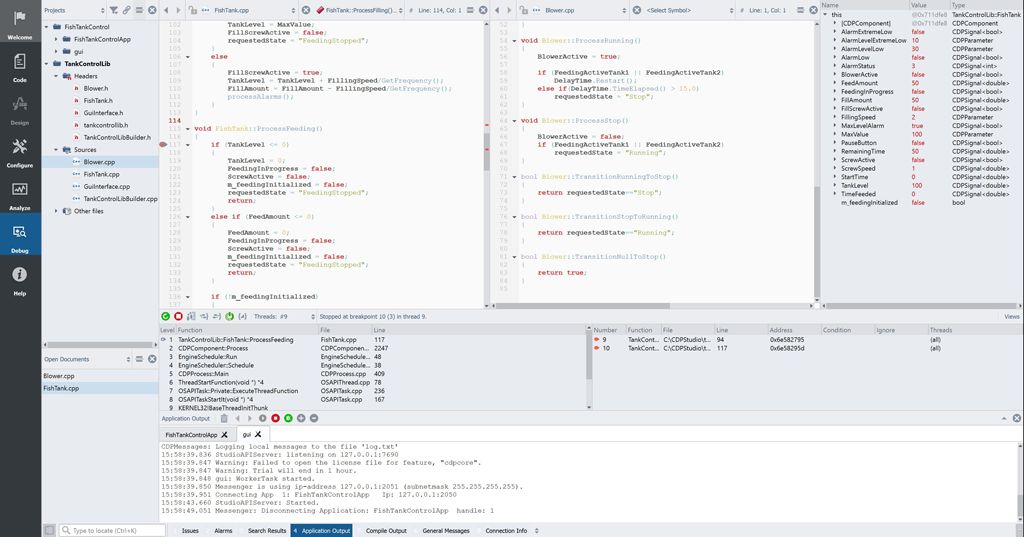Expand the FishTankControlApp tree node

[x=57, y=39]
